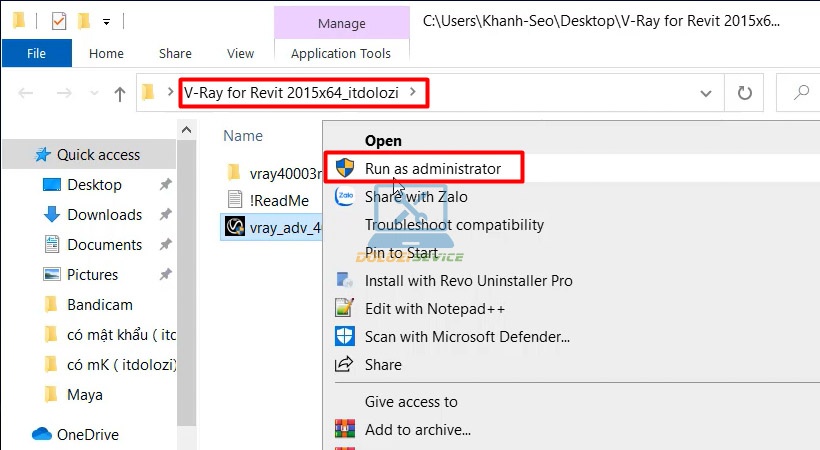Select the !ReadMe text file

268,200
